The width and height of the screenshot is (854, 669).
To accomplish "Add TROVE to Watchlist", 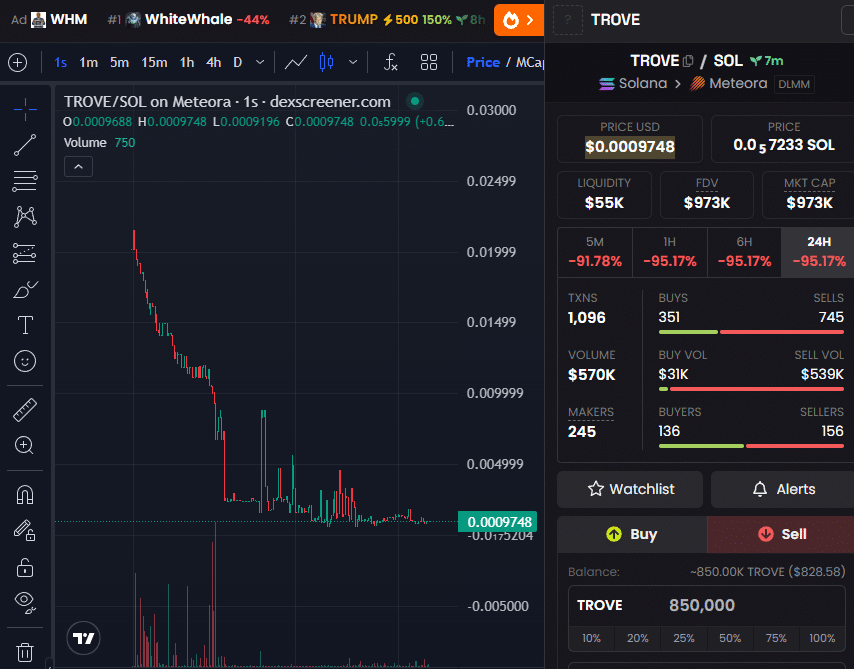I will (x=631, y=489).
